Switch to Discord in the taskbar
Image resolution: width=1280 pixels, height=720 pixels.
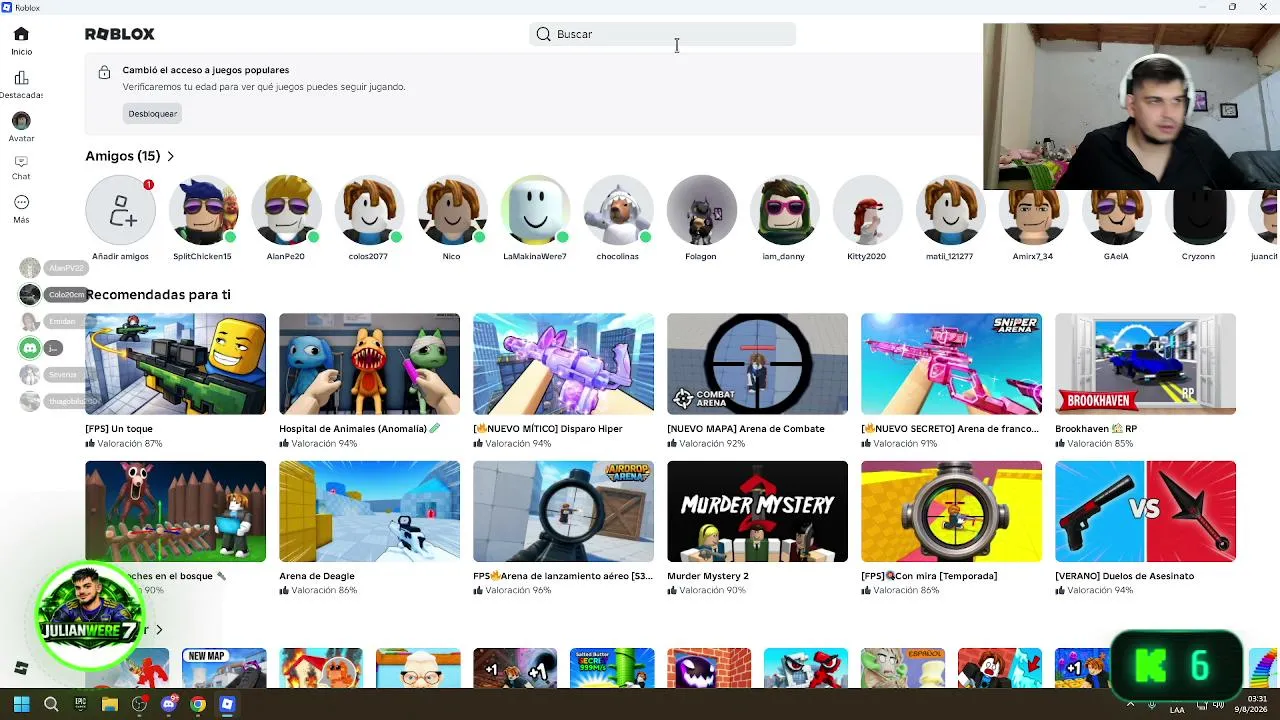coord(169,704)
